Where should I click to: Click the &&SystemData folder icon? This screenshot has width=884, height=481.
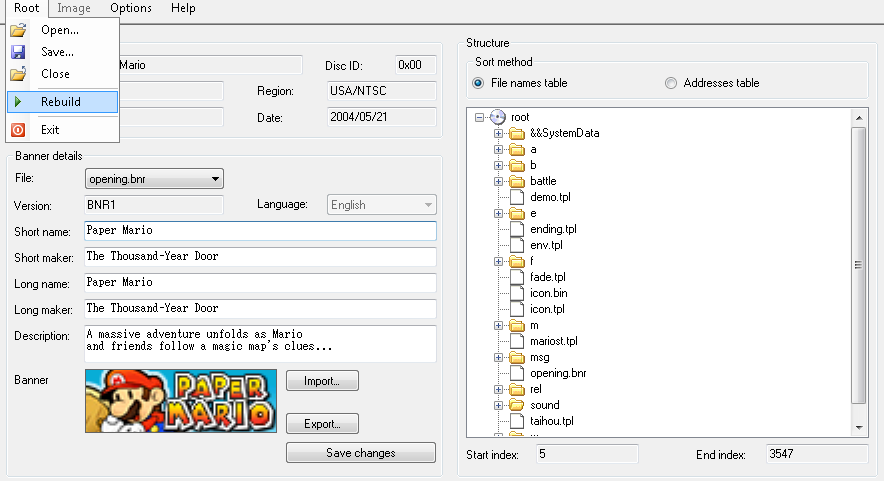(517, 134)
